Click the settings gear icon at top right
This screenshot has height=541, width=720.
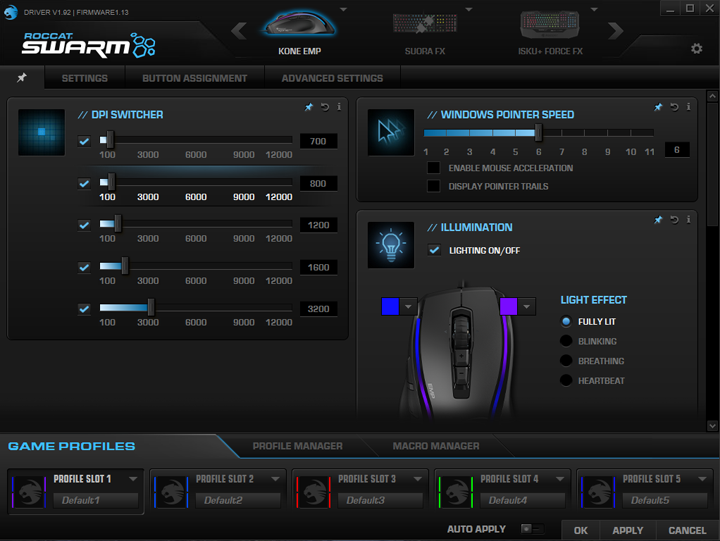pyautogui.click(x=696, y=49)
